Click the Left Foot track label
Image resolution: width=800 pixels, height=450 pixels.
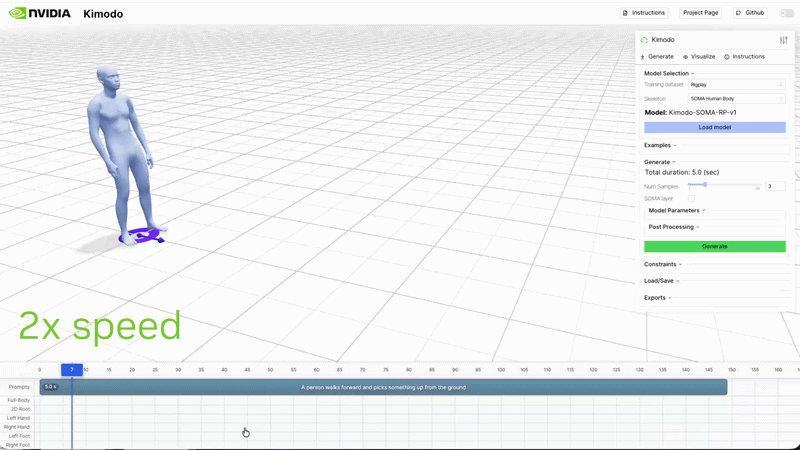point(19,436)
